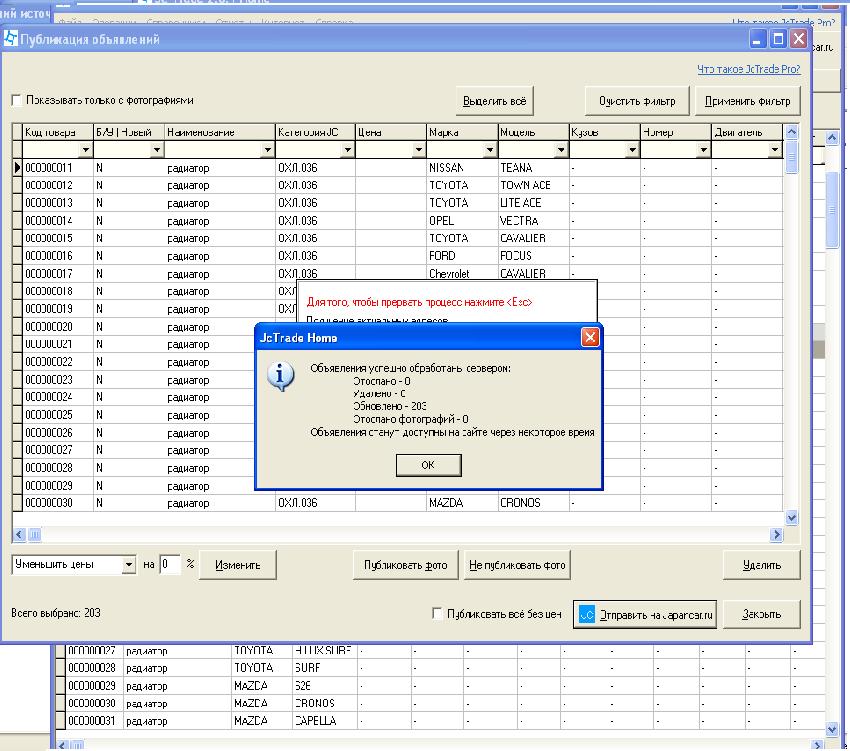Click the Select All button
850x751 pixels.
tap(494, 101)
